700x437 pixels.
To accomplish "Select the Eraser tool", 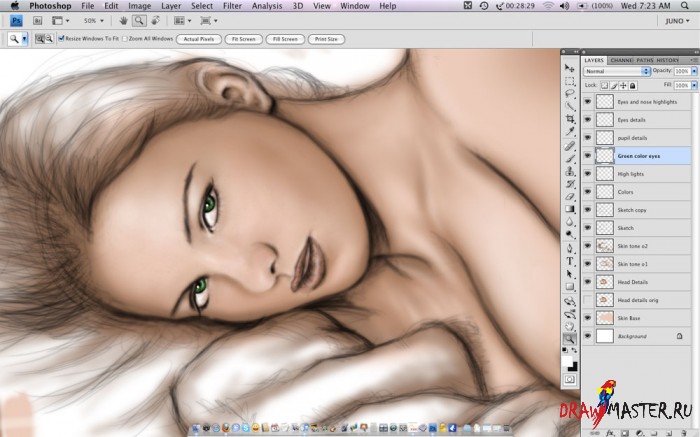I will 569,196.
